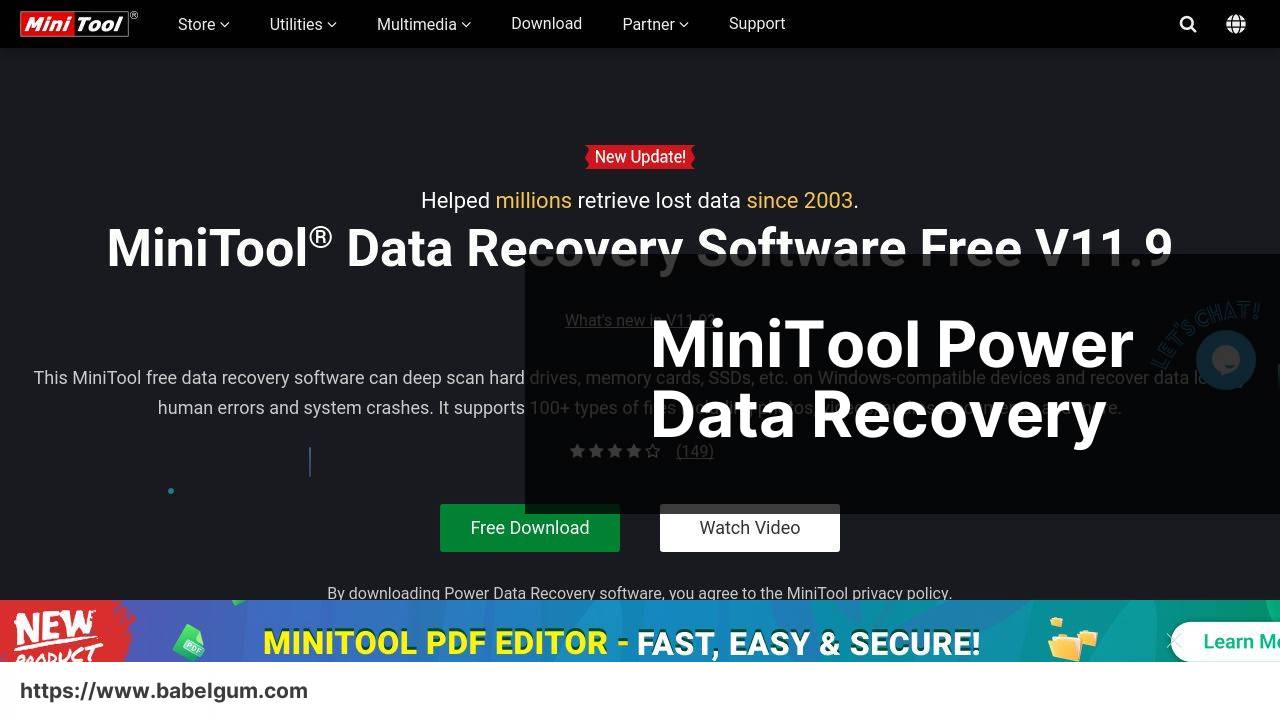The image size is (1280, 720).
Task: Open the Let's Chat bubble
Action: pos(1226,359)
